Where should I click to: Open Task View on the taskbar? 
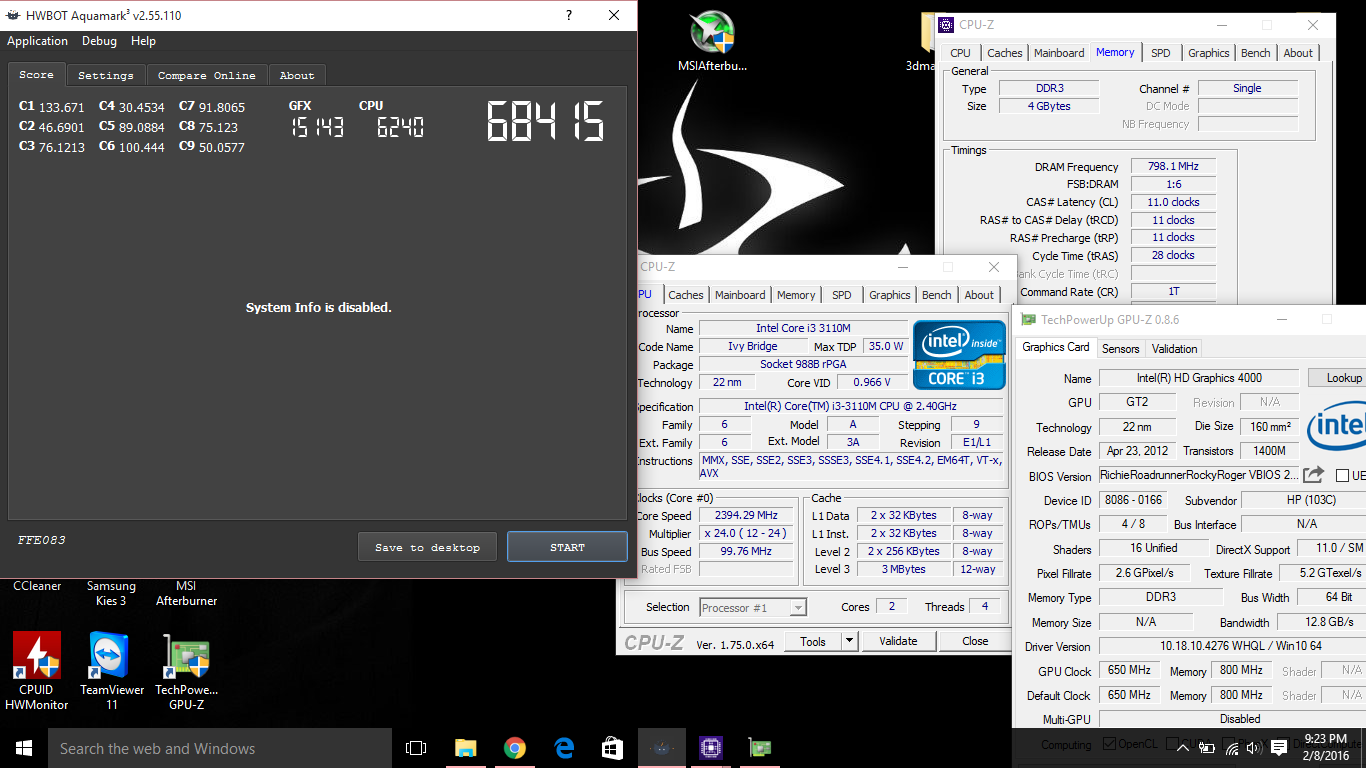pos(416,748)
